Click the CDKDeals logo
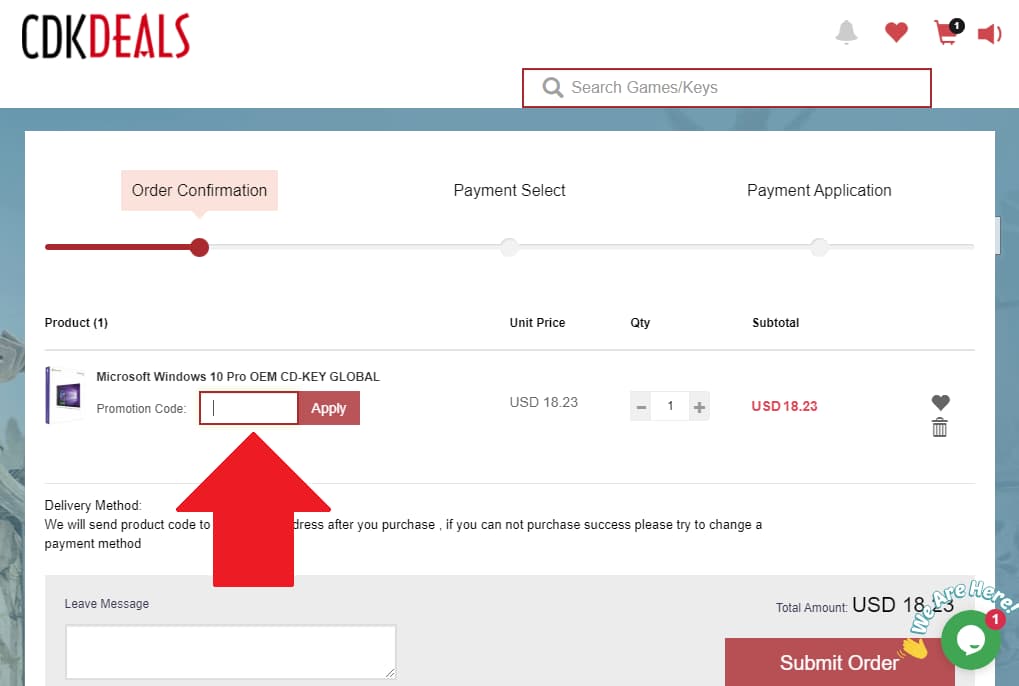This screenshot has height=686, width=1019. coord(105,36)
